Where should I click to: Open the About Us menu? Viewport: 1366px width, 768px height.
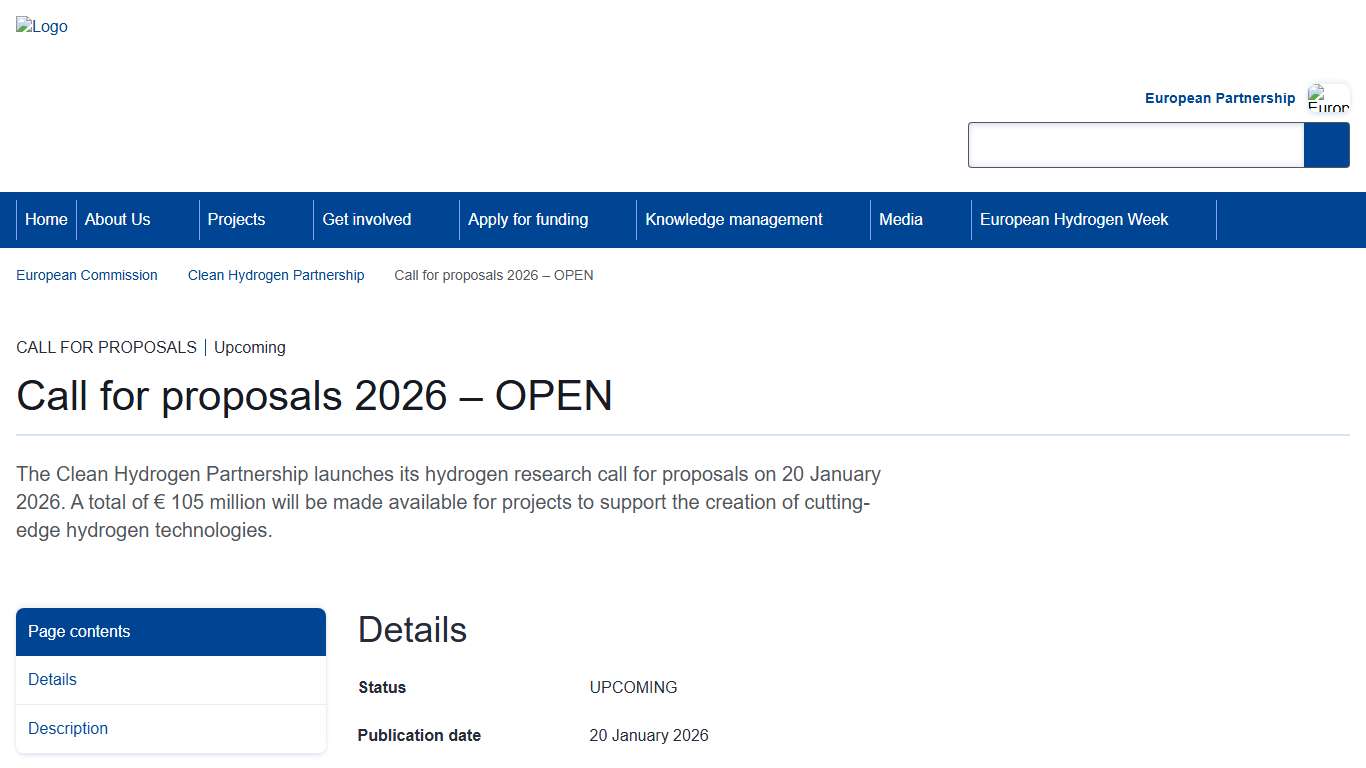coord(117,219)
